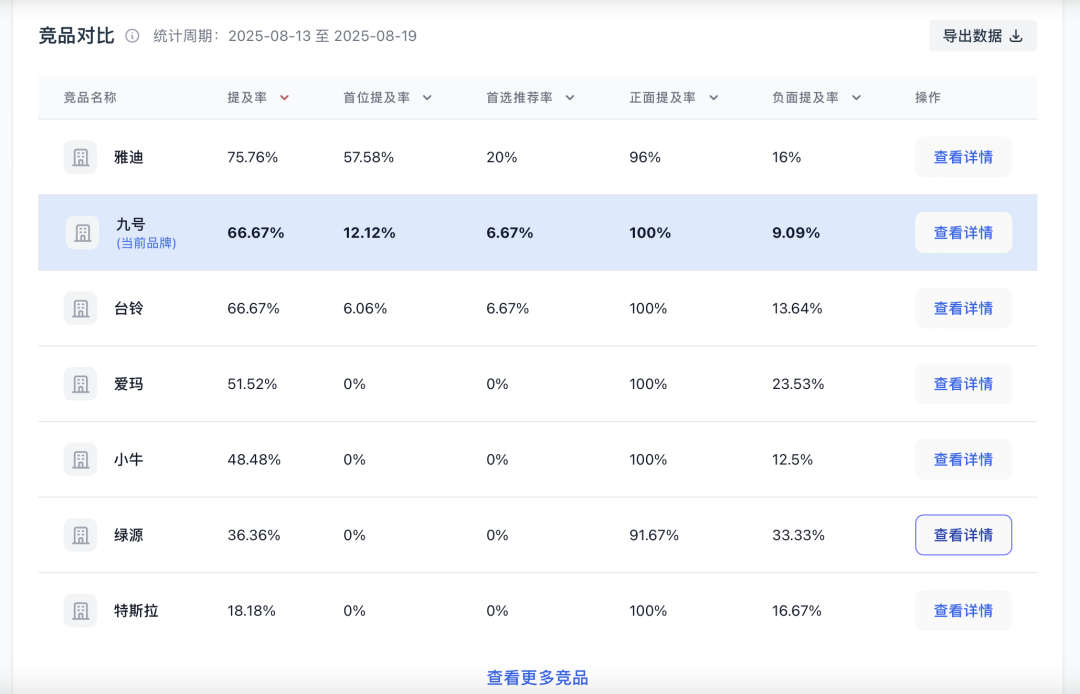
Task: Click brand name 特斯拉
Action: (136, 611)
